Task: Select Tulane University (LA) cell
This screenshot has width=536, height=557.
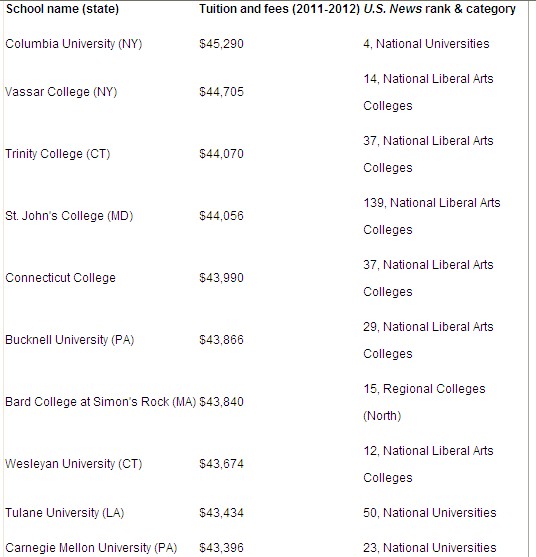Action: click(x=65, y=513)
